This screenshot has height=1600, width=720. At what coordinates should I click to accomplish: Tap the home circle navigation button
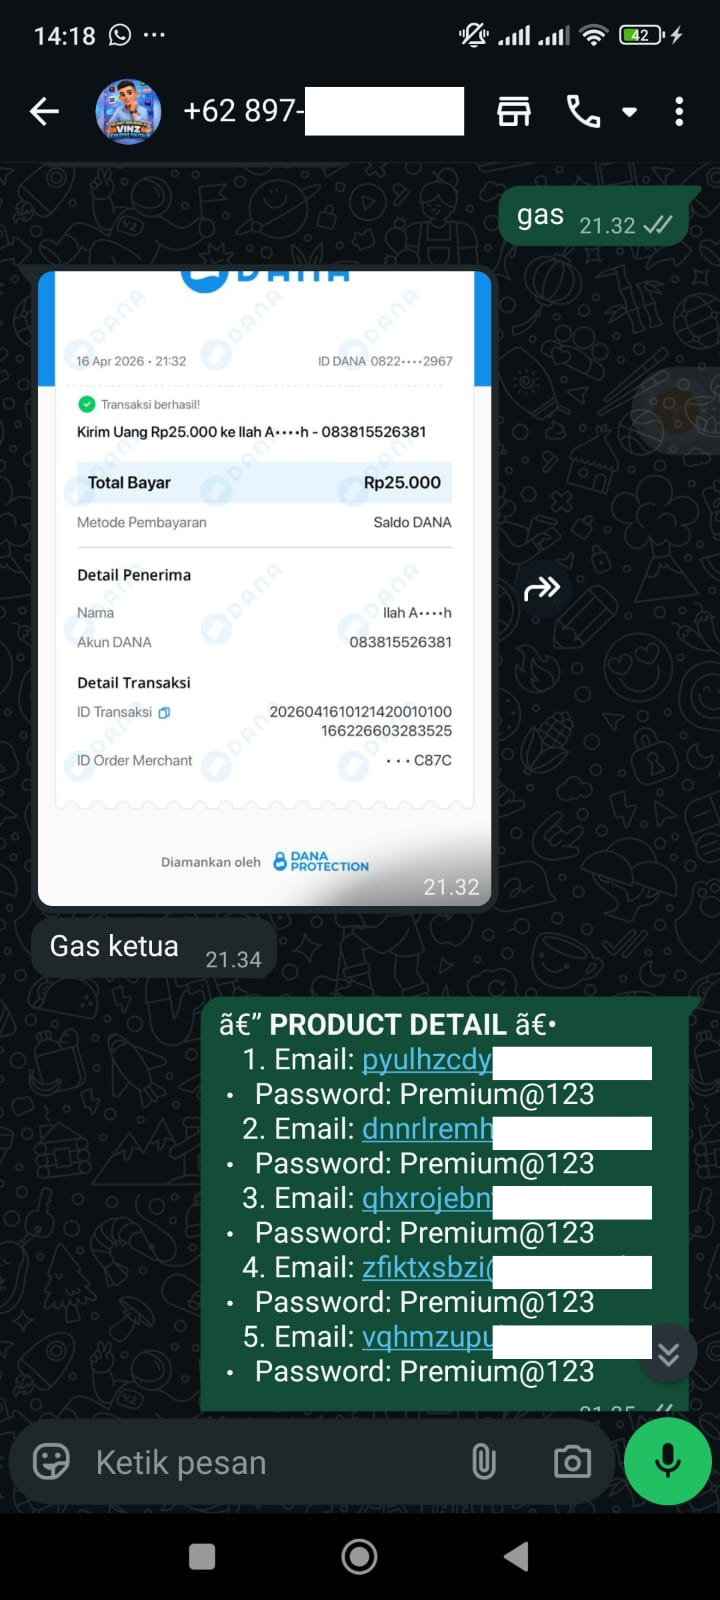359,1556
